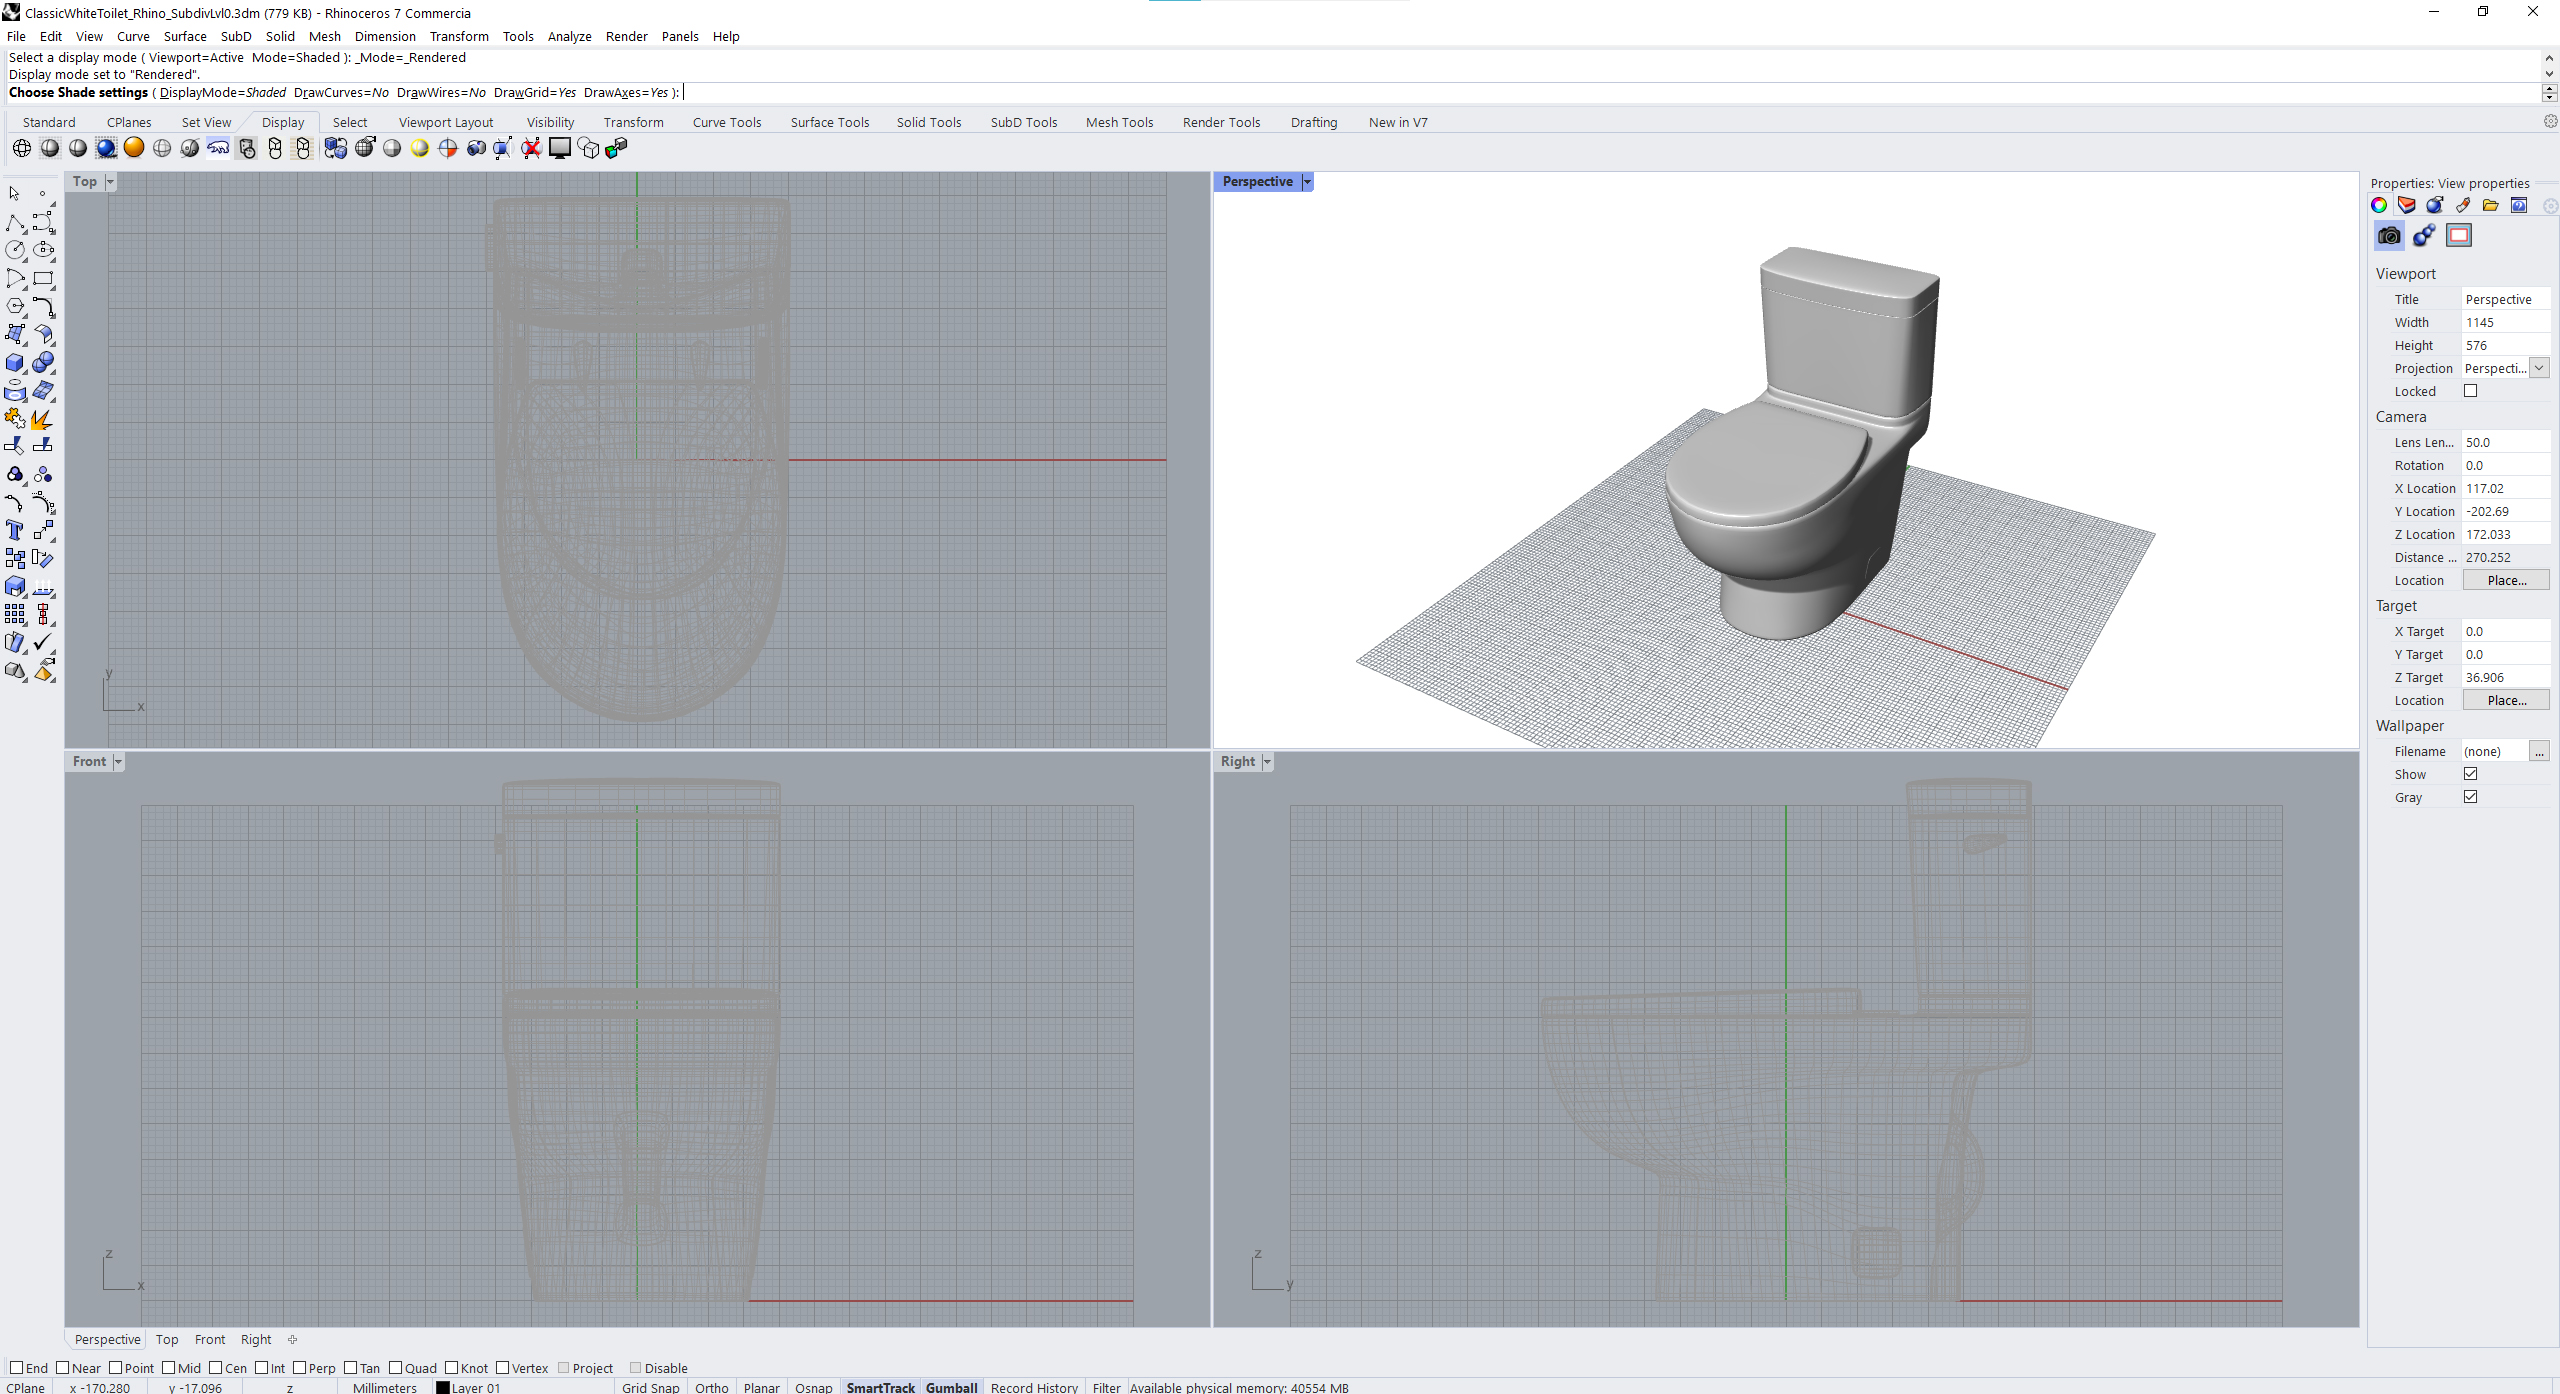Click the camera location Place button

point(2505,580)
